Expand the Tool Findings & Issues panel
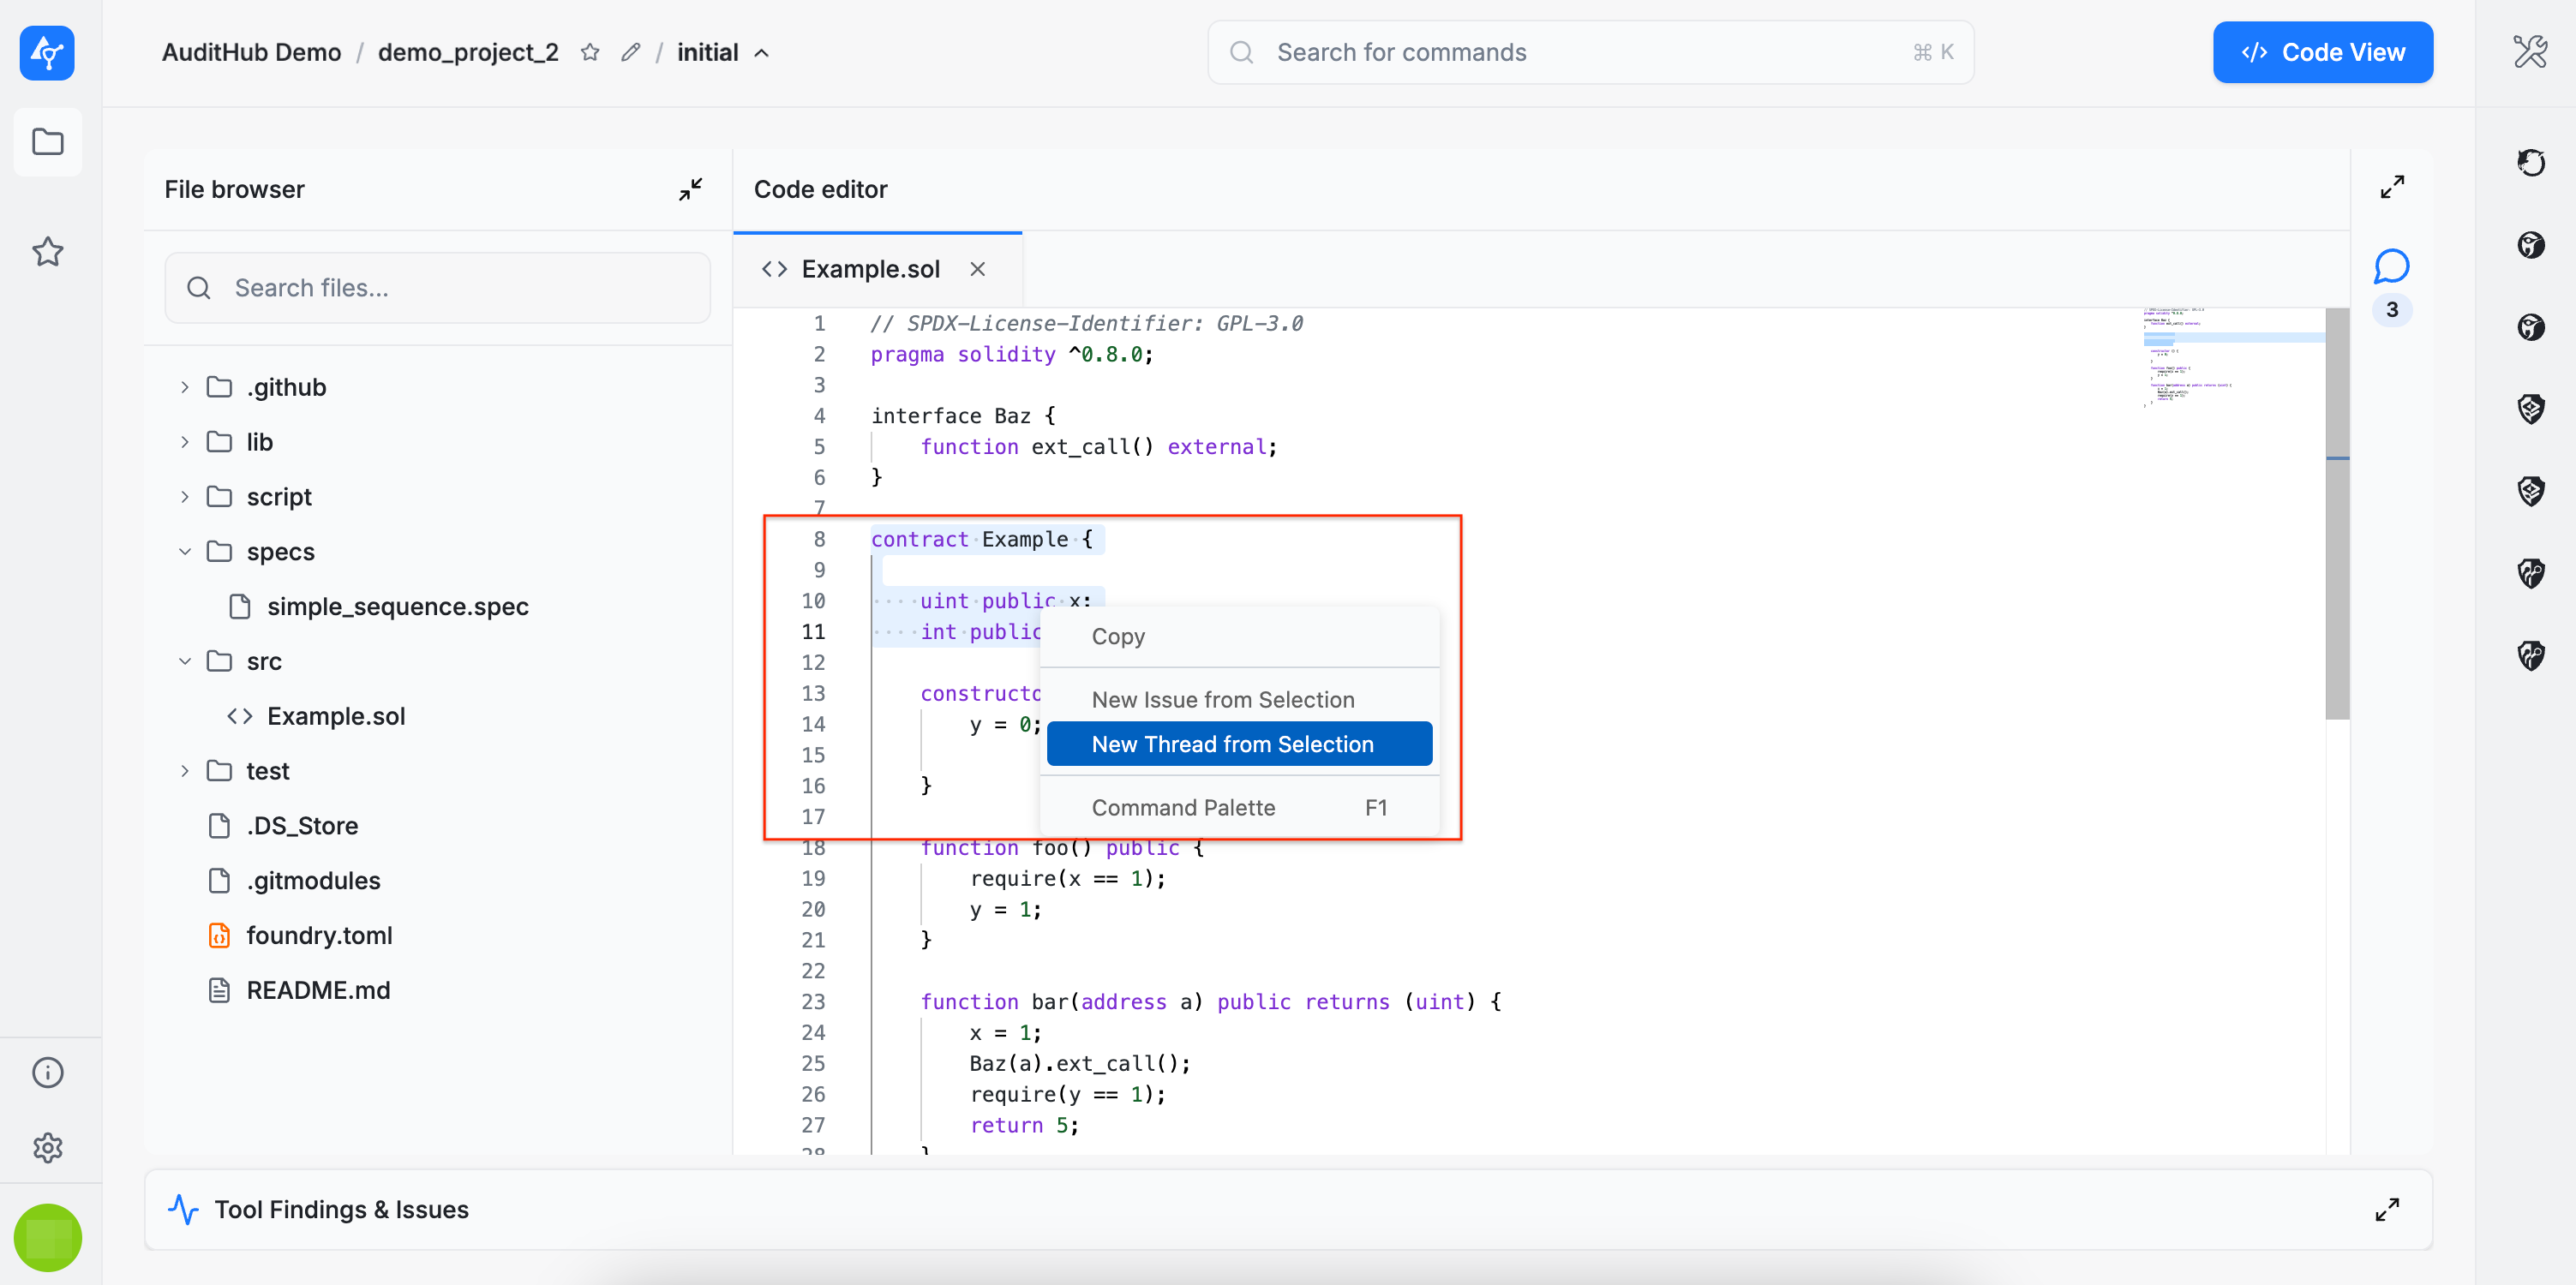 pyautogui.click(x=2387, y=1209)
